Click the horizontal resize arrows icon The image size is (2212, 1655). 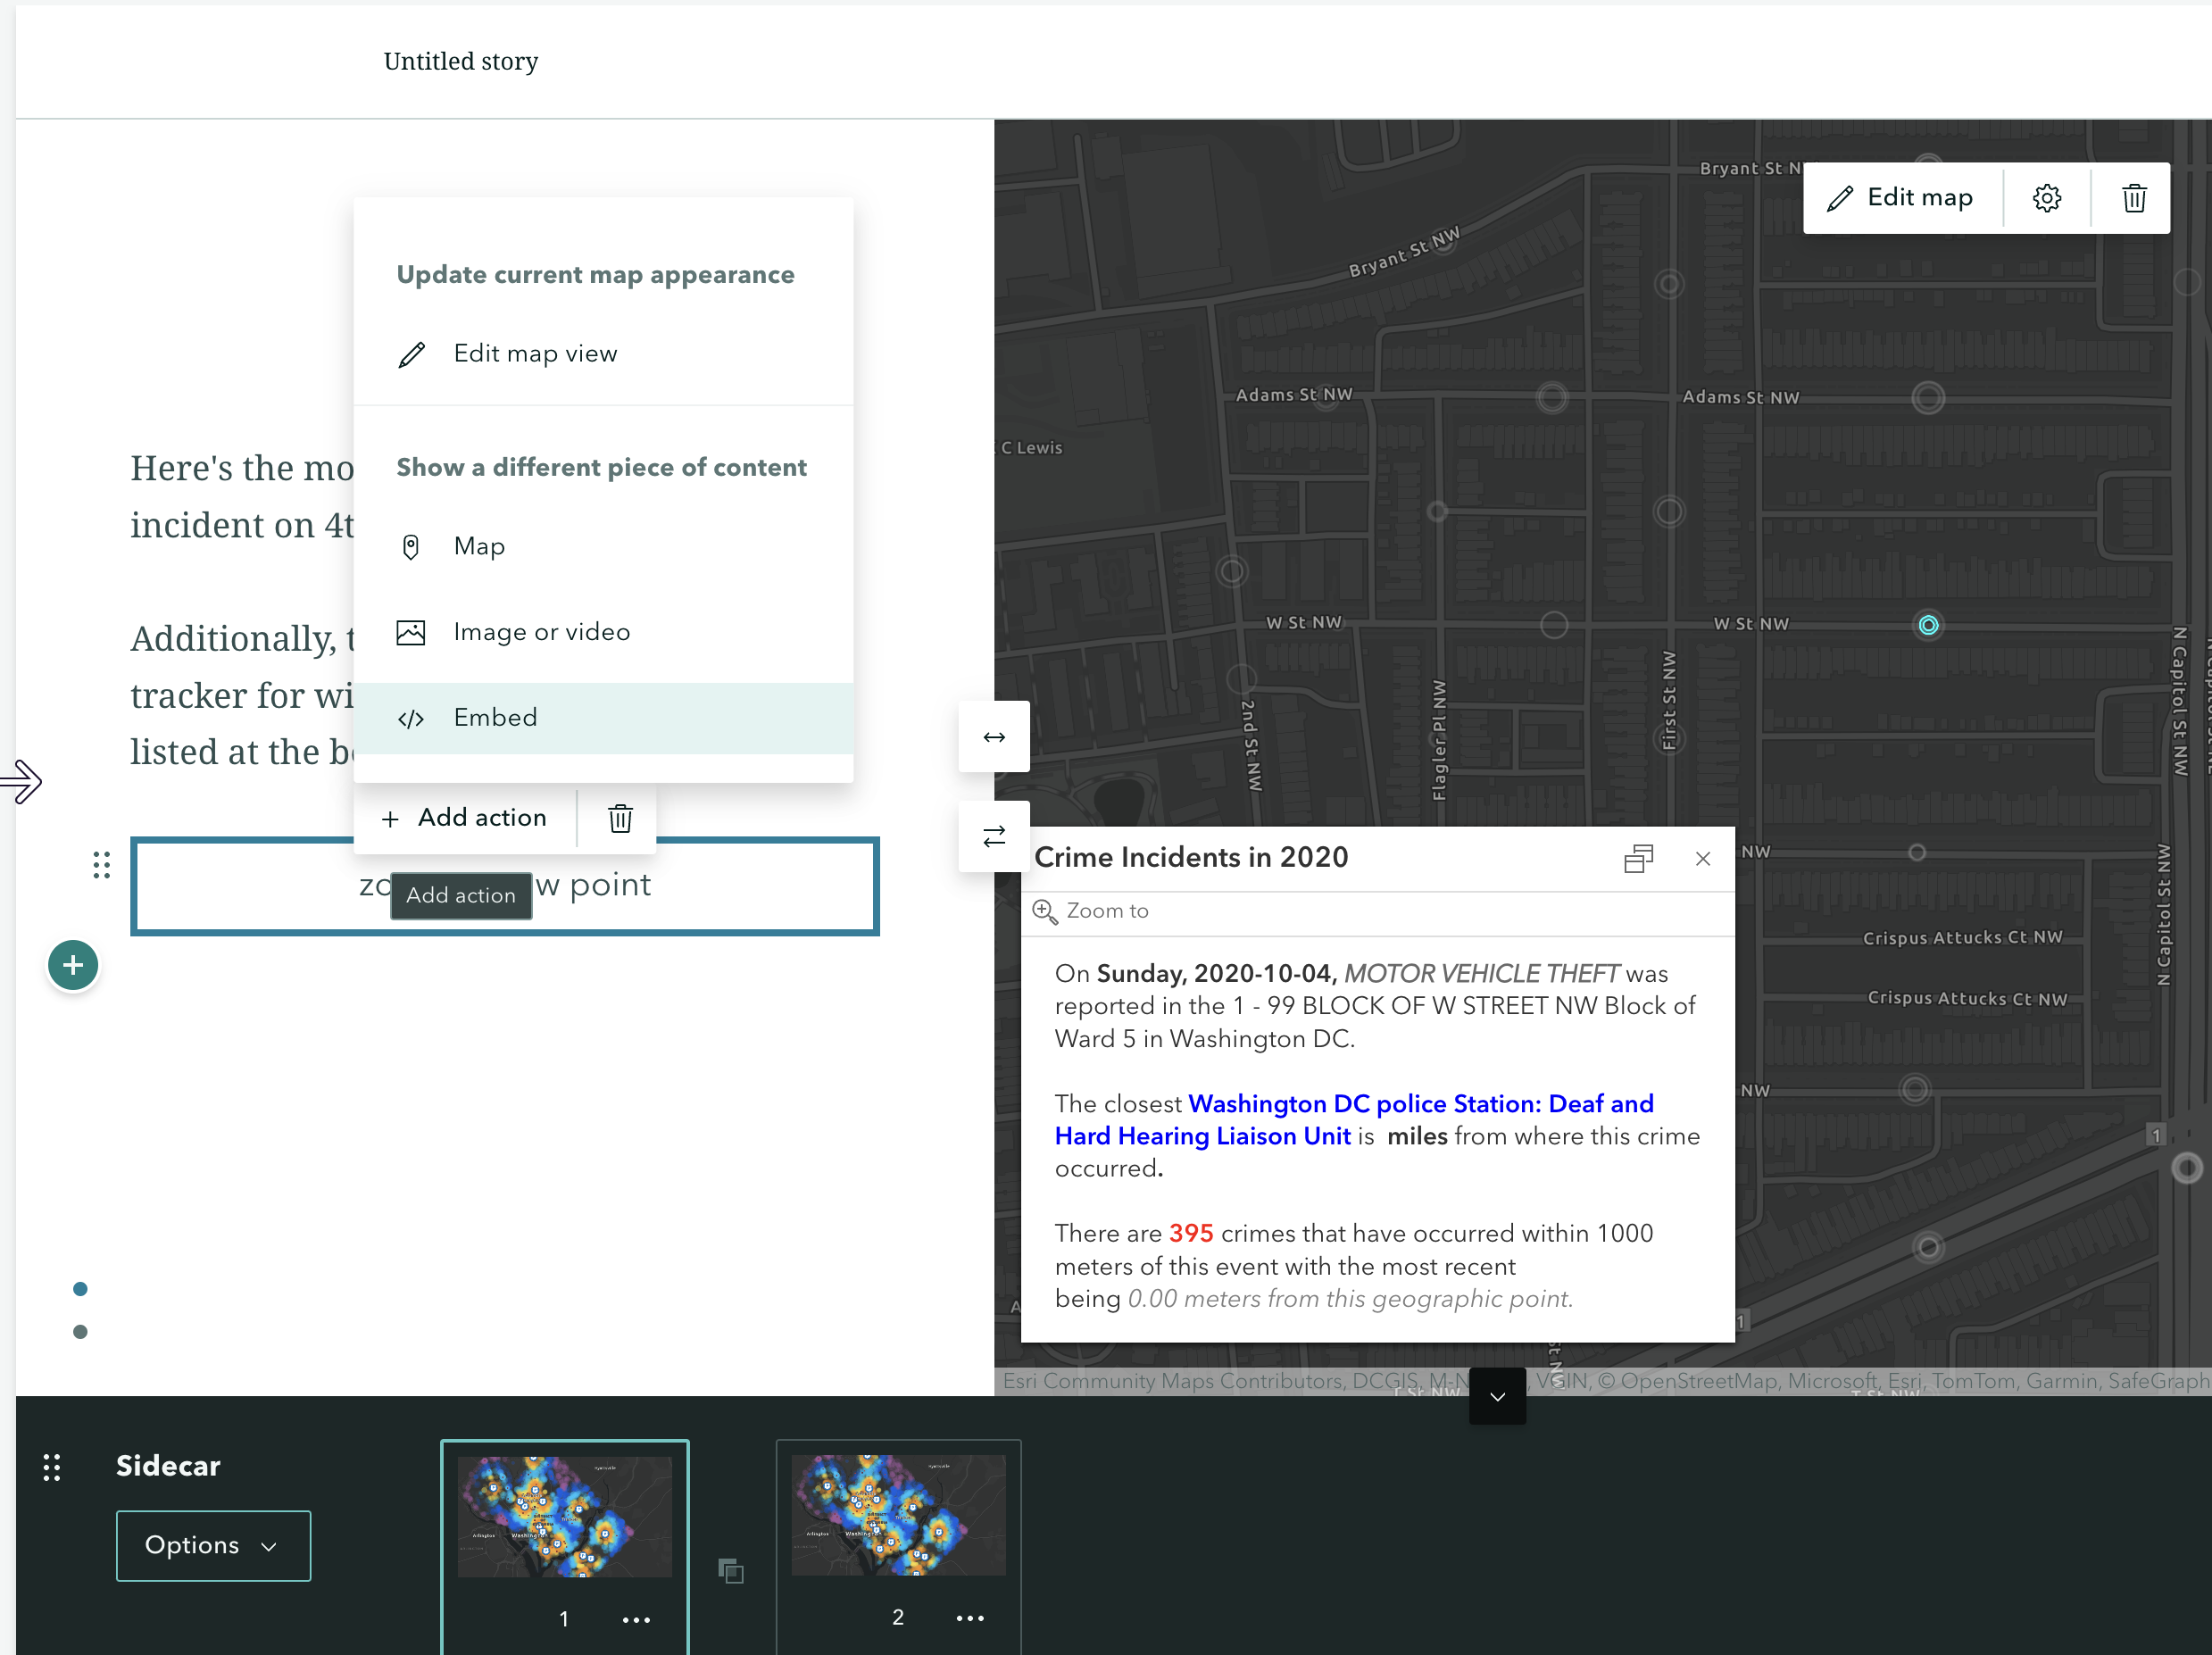click(993, 736)
